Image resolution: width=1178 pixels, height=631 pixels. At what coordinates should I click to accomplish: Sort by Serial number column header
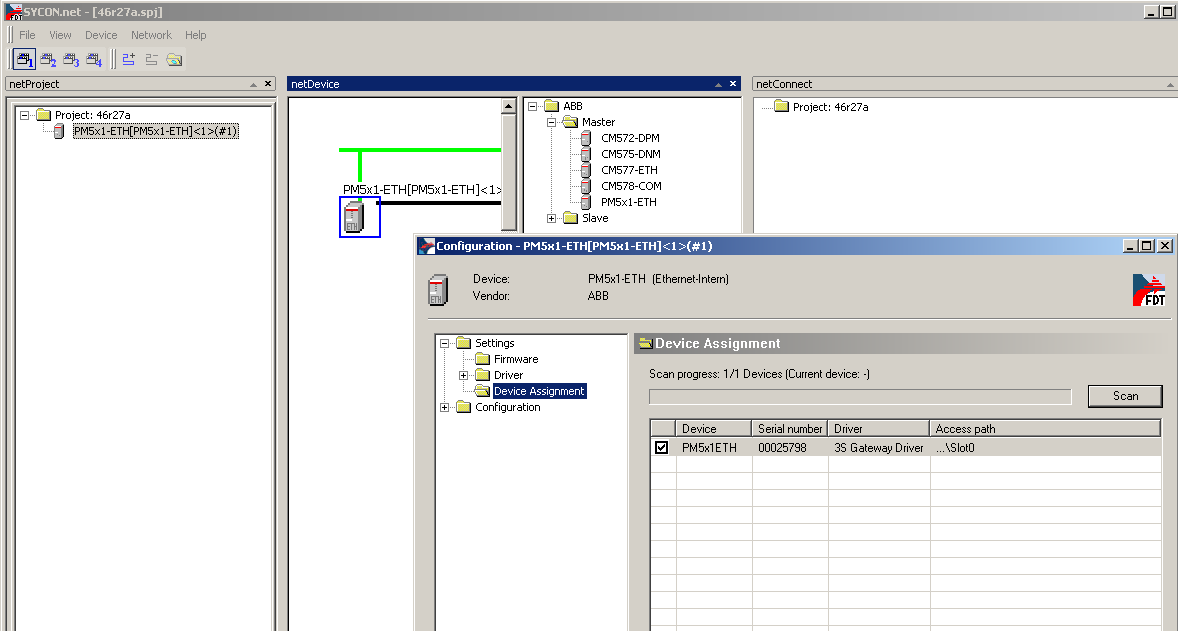(x=790, y=429)
